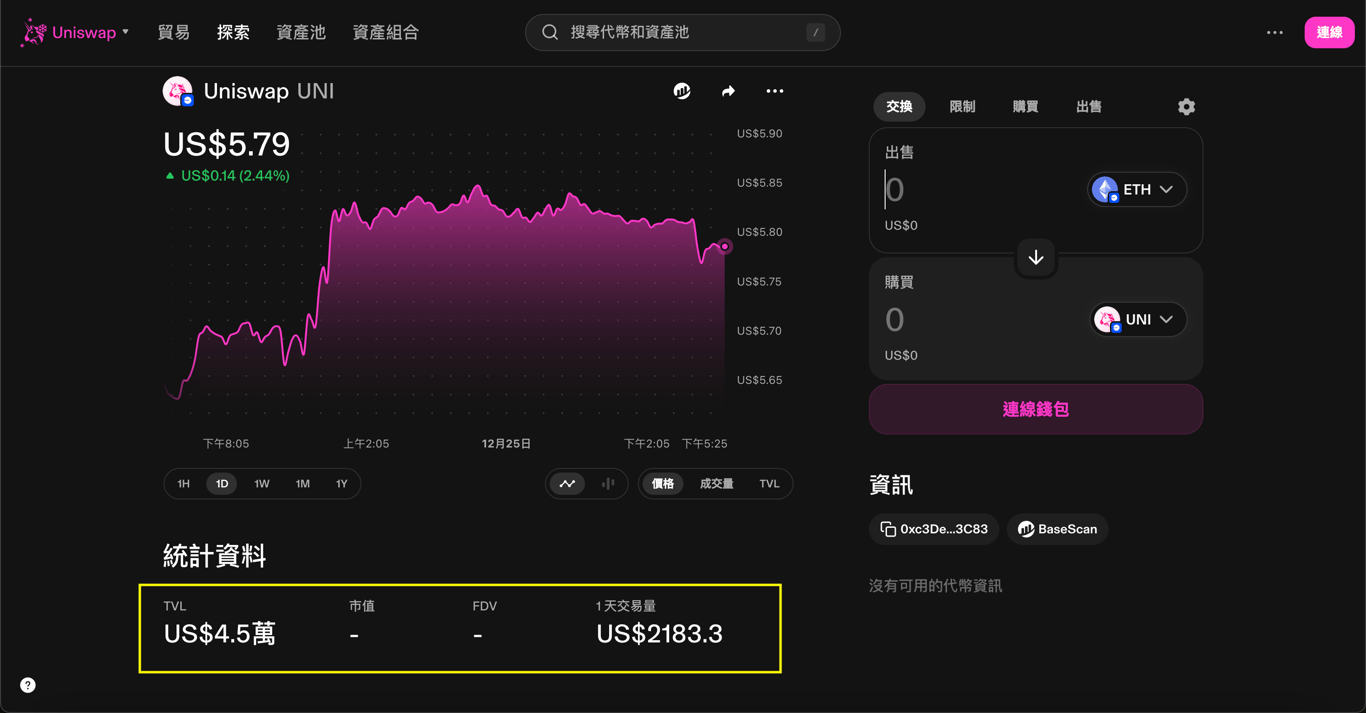This screenshot has width=1366, height=713.
Task: Select the 1W time range
Action: click(x=262, y=484)
